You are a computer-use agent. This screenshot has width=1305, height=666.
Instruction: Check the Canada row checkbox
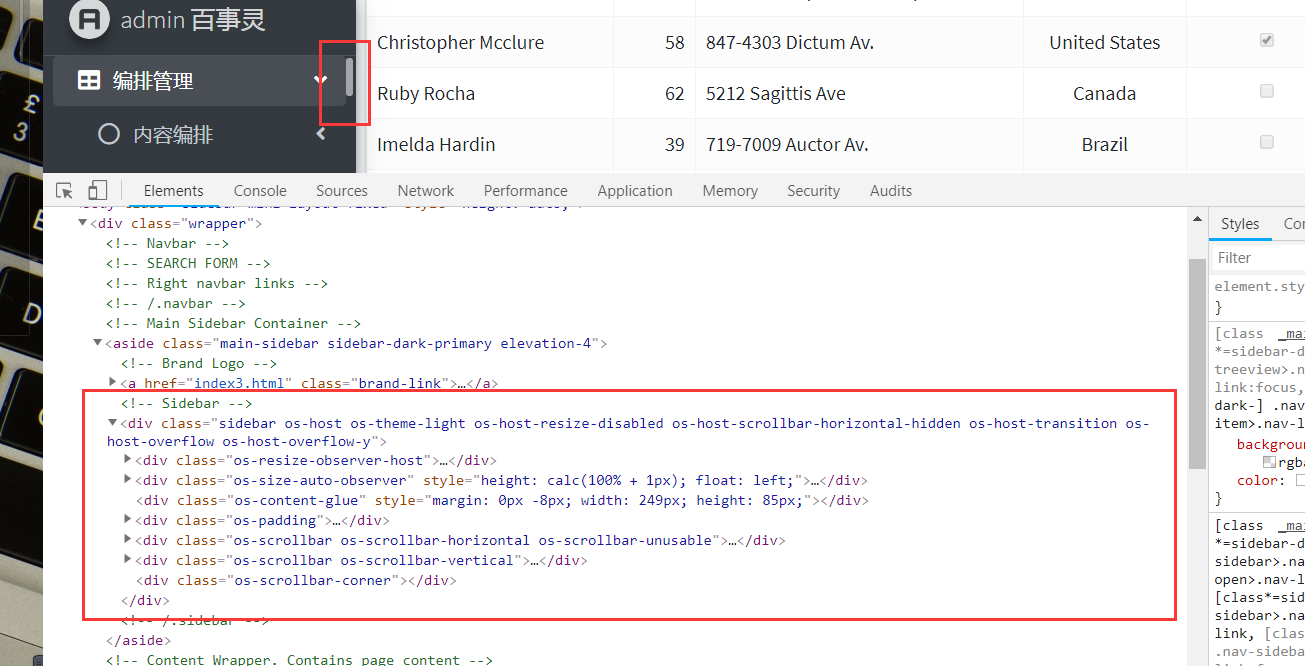click(1266, 90)
